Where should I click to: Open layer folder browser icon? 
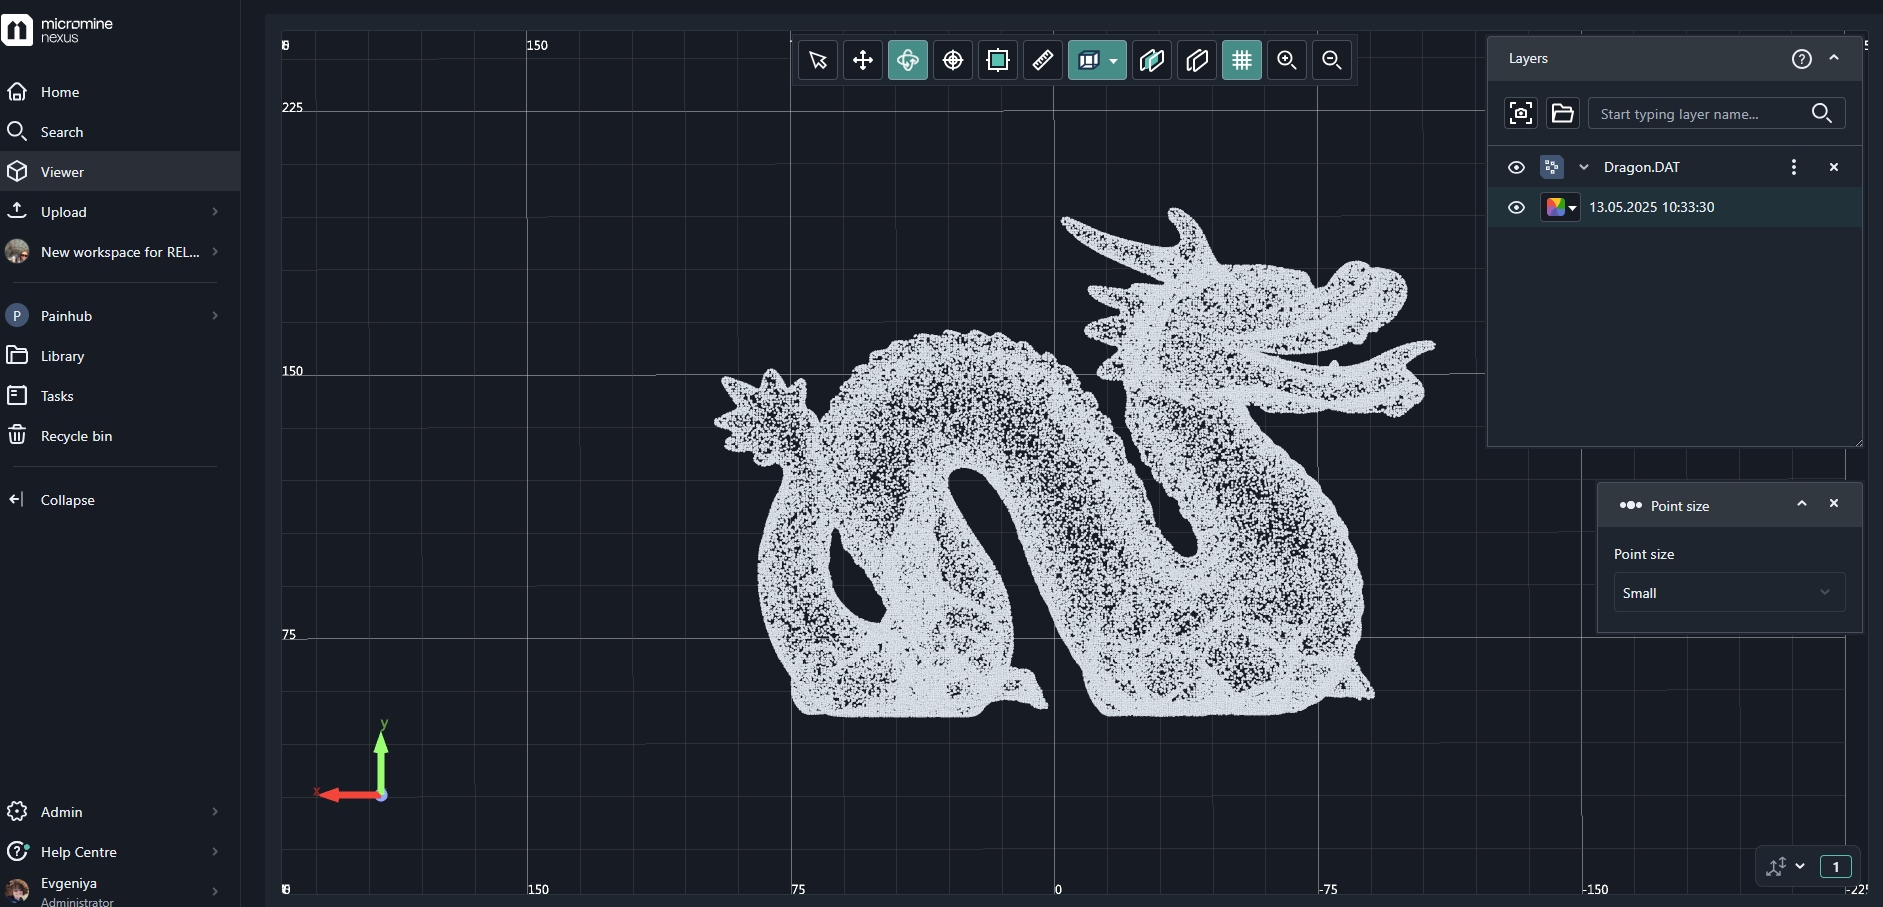click(1562, 113)
